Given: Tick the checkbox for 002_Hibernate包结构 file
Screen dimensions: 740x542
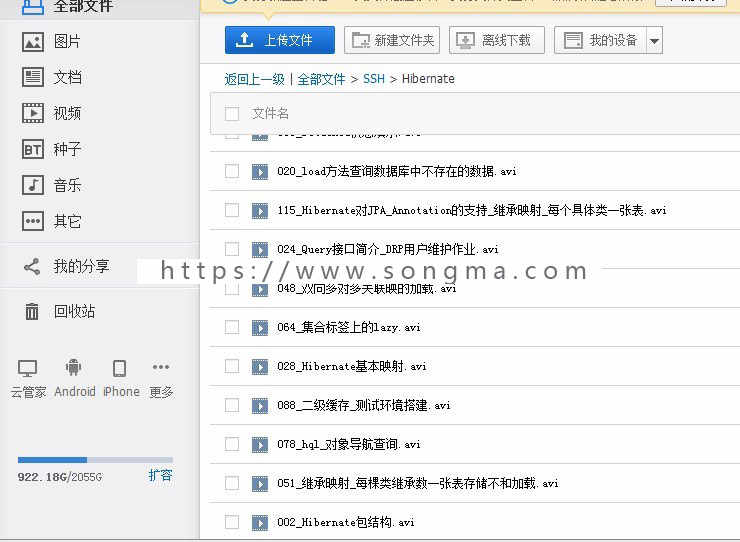Looking at the screenshot, I should coord(232,522).
